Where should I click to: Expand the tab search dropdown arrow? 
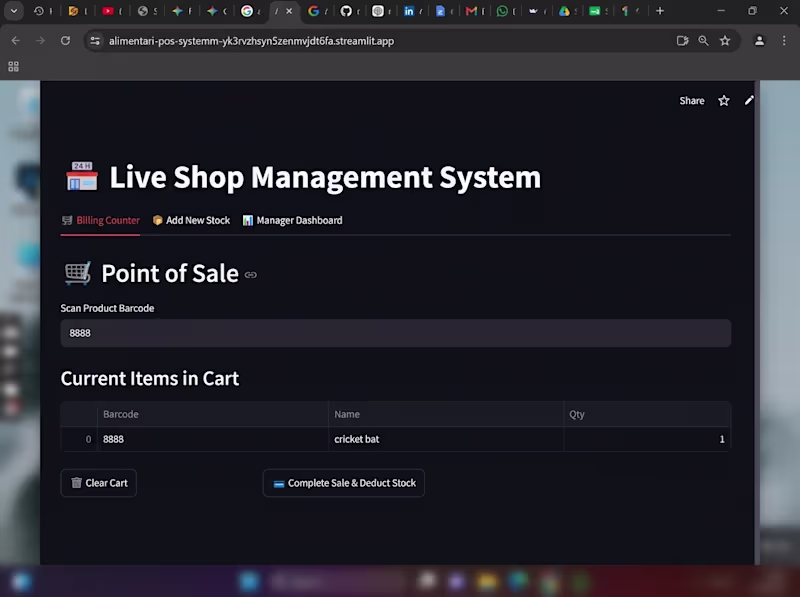14,11
